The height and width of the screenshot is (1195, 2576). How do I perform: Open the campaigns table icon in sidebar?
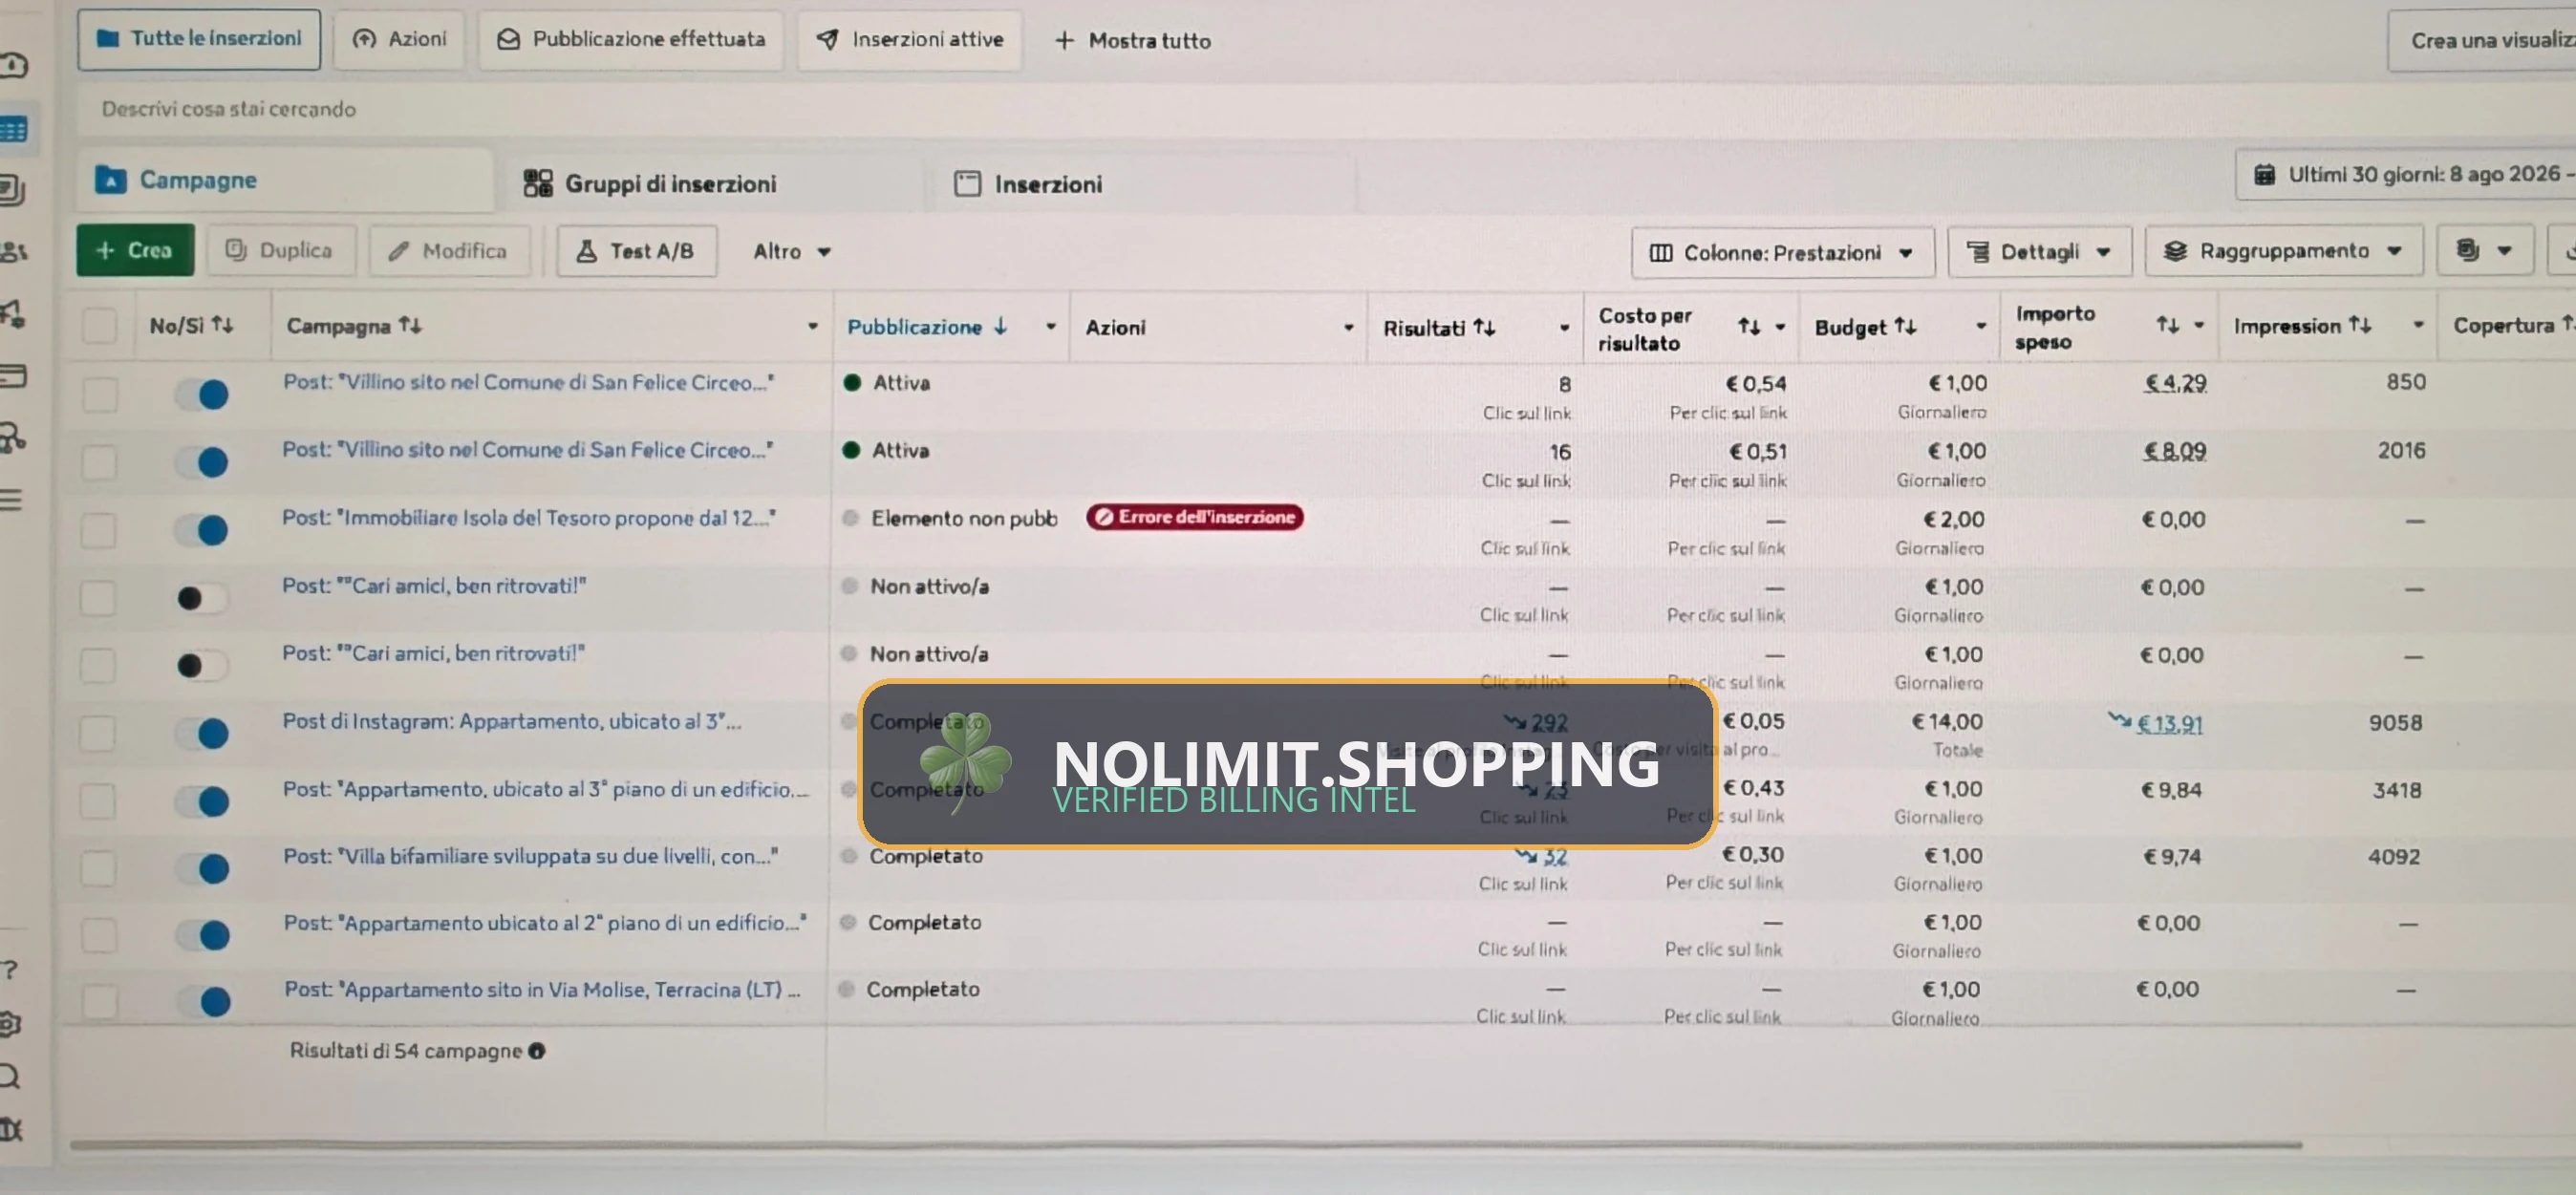pos(15,129)
